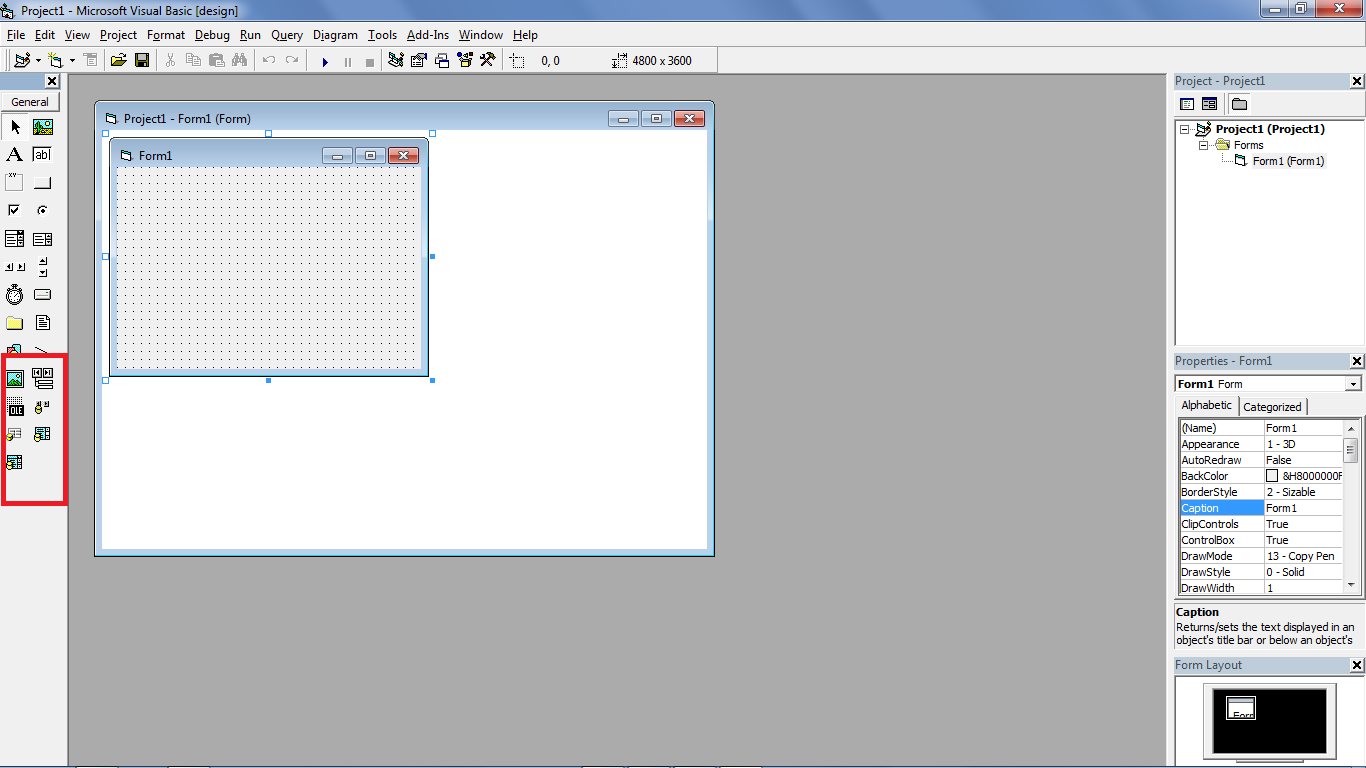Select the OptionButton control tool
This screenshot has height=768, width=1366.
(x=43, y=211)
